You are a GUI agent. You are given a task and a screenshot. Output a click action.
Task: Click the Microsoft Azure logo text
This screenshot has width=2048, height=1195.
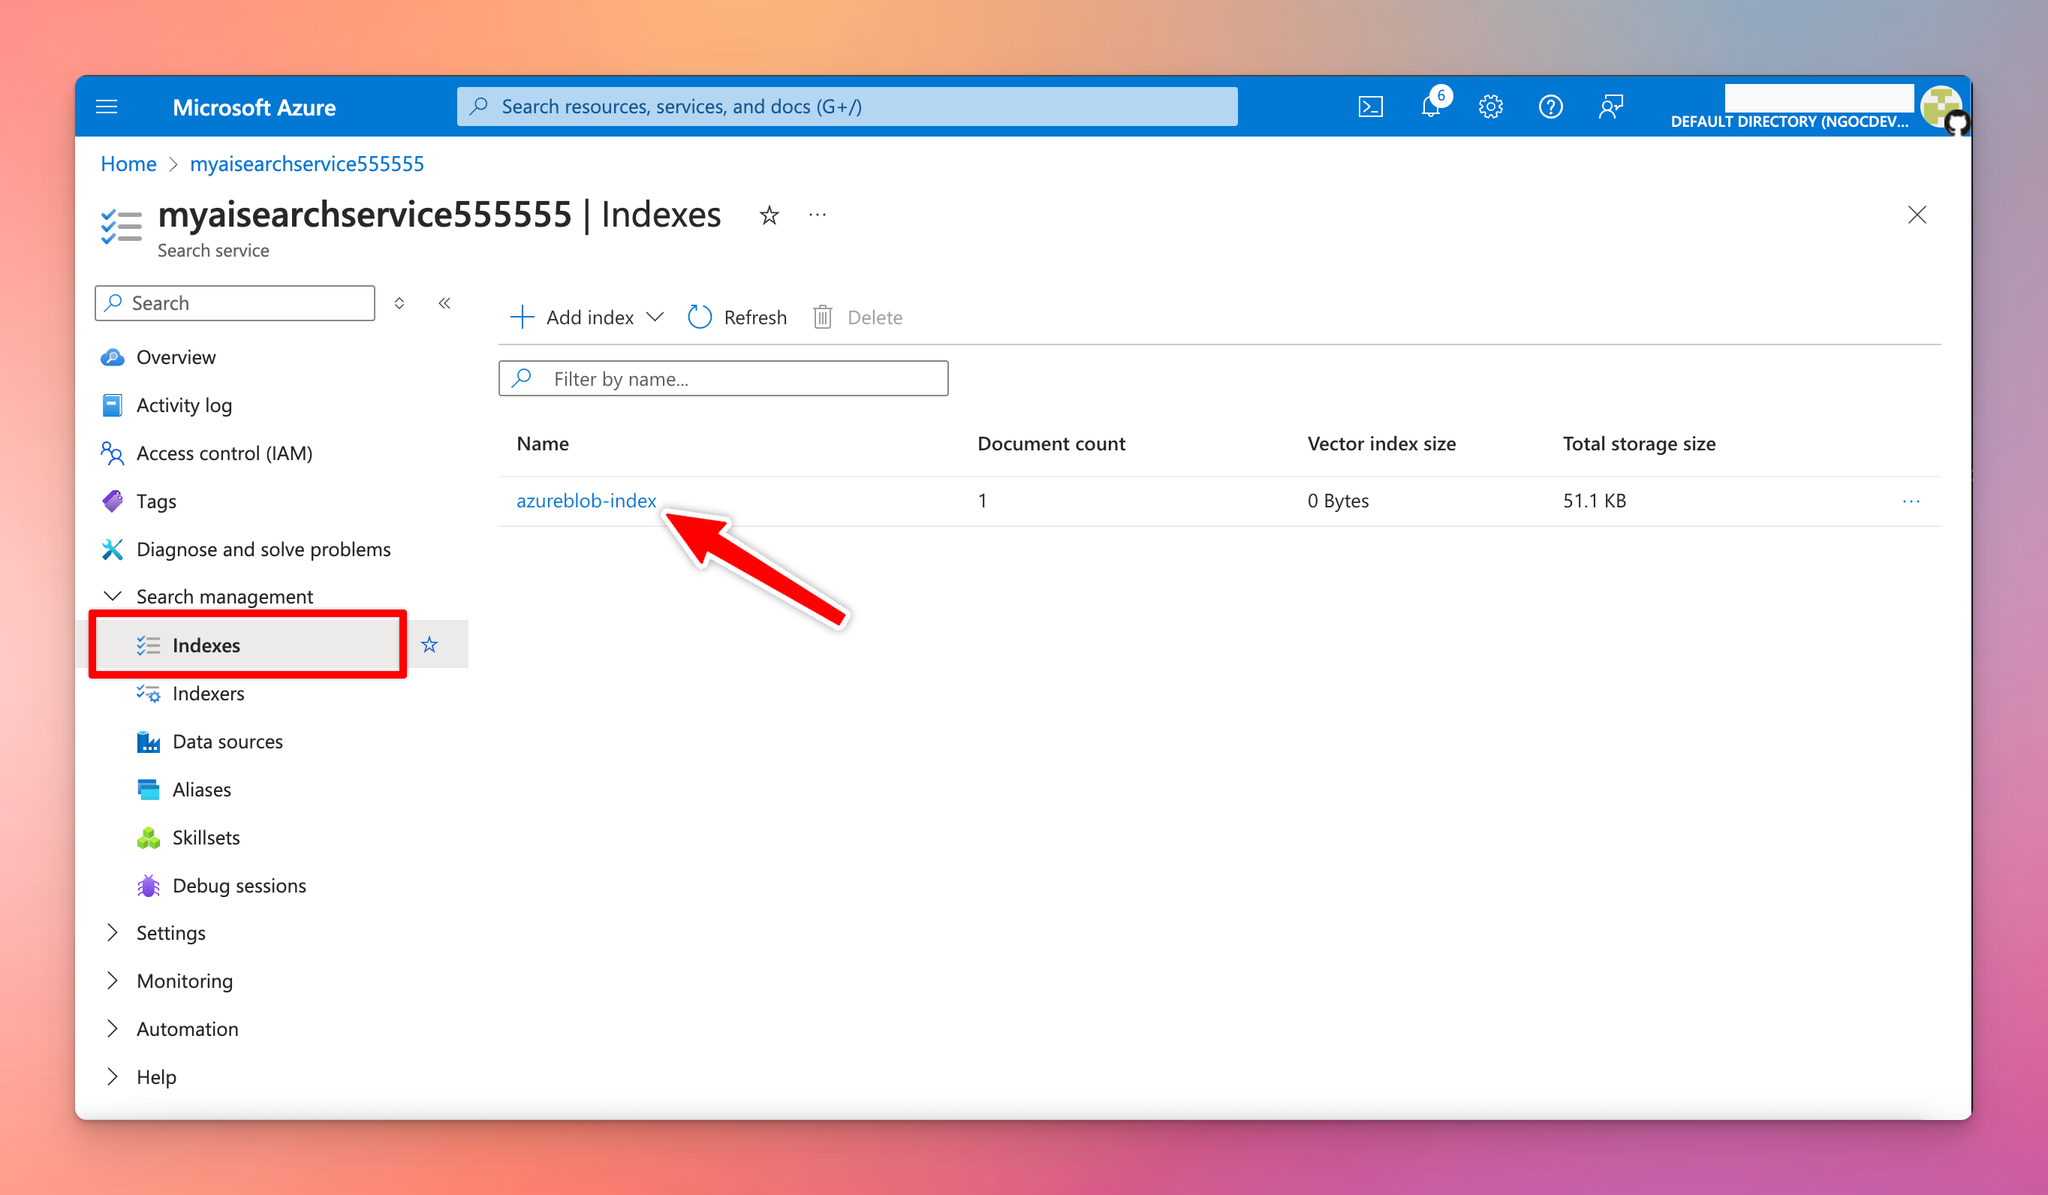coord(254,107)
